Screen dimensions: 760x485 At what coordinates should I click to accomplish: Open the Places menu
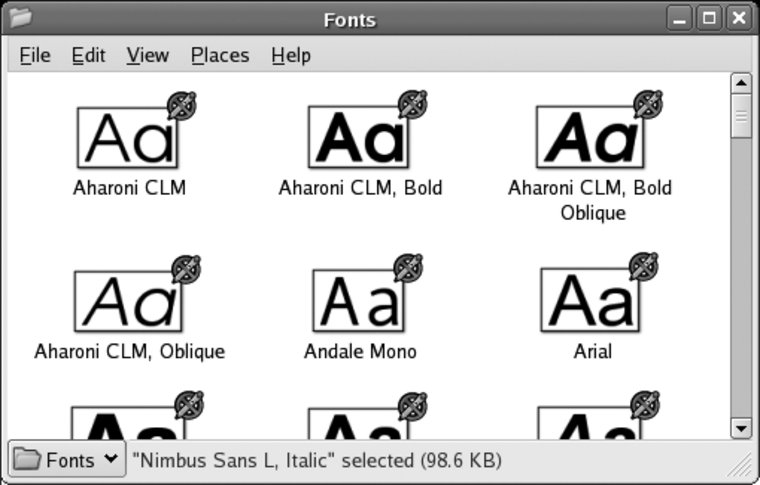tap(220, 56)
